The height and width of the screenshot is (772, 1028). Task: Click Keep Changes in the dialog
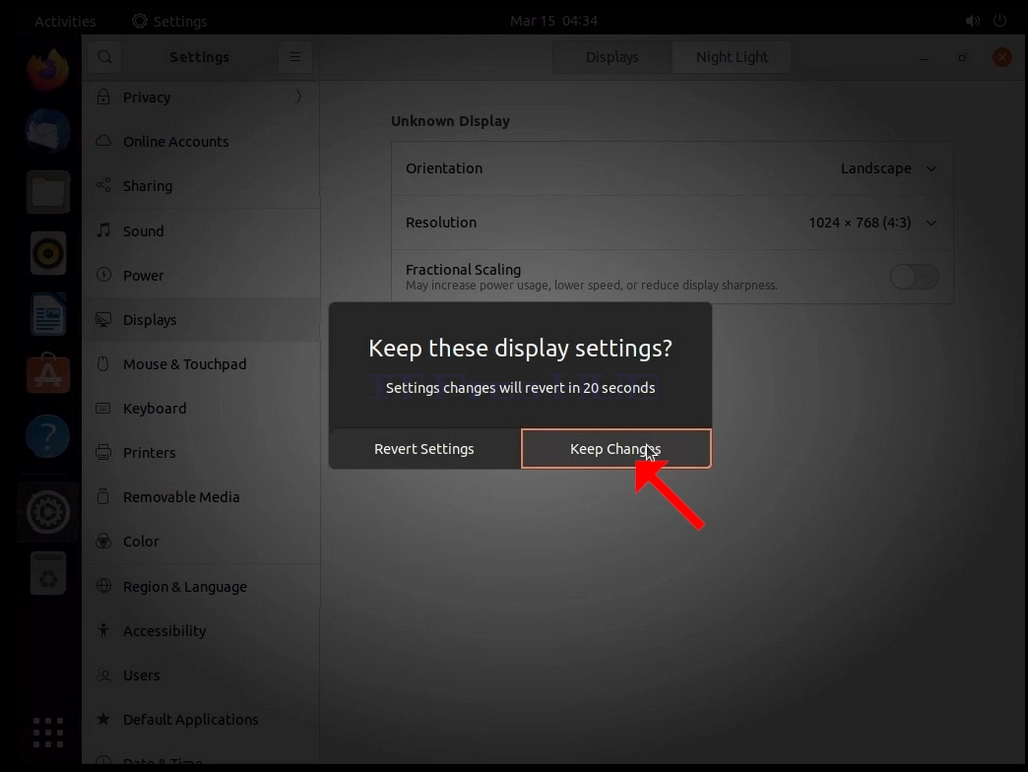(x=616, y=449)
